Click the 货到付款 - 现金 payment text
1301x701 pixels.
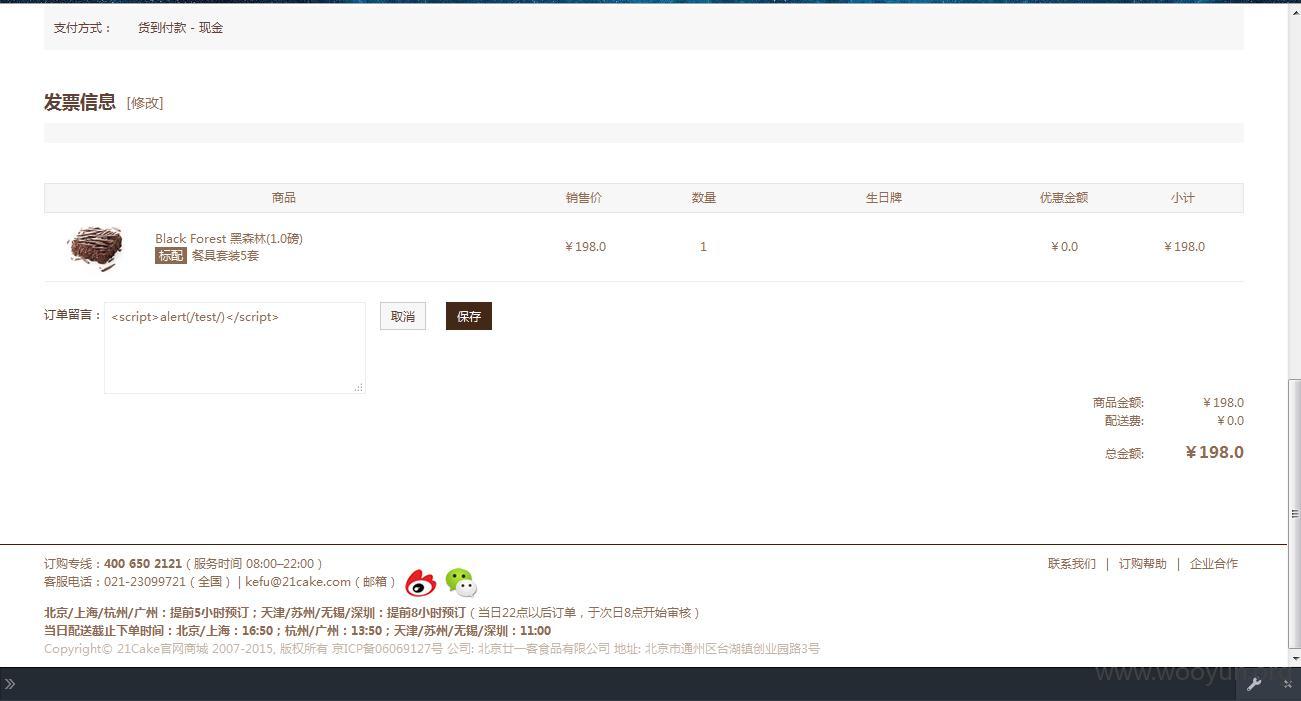pyautogui.click(x=180, y=28)
